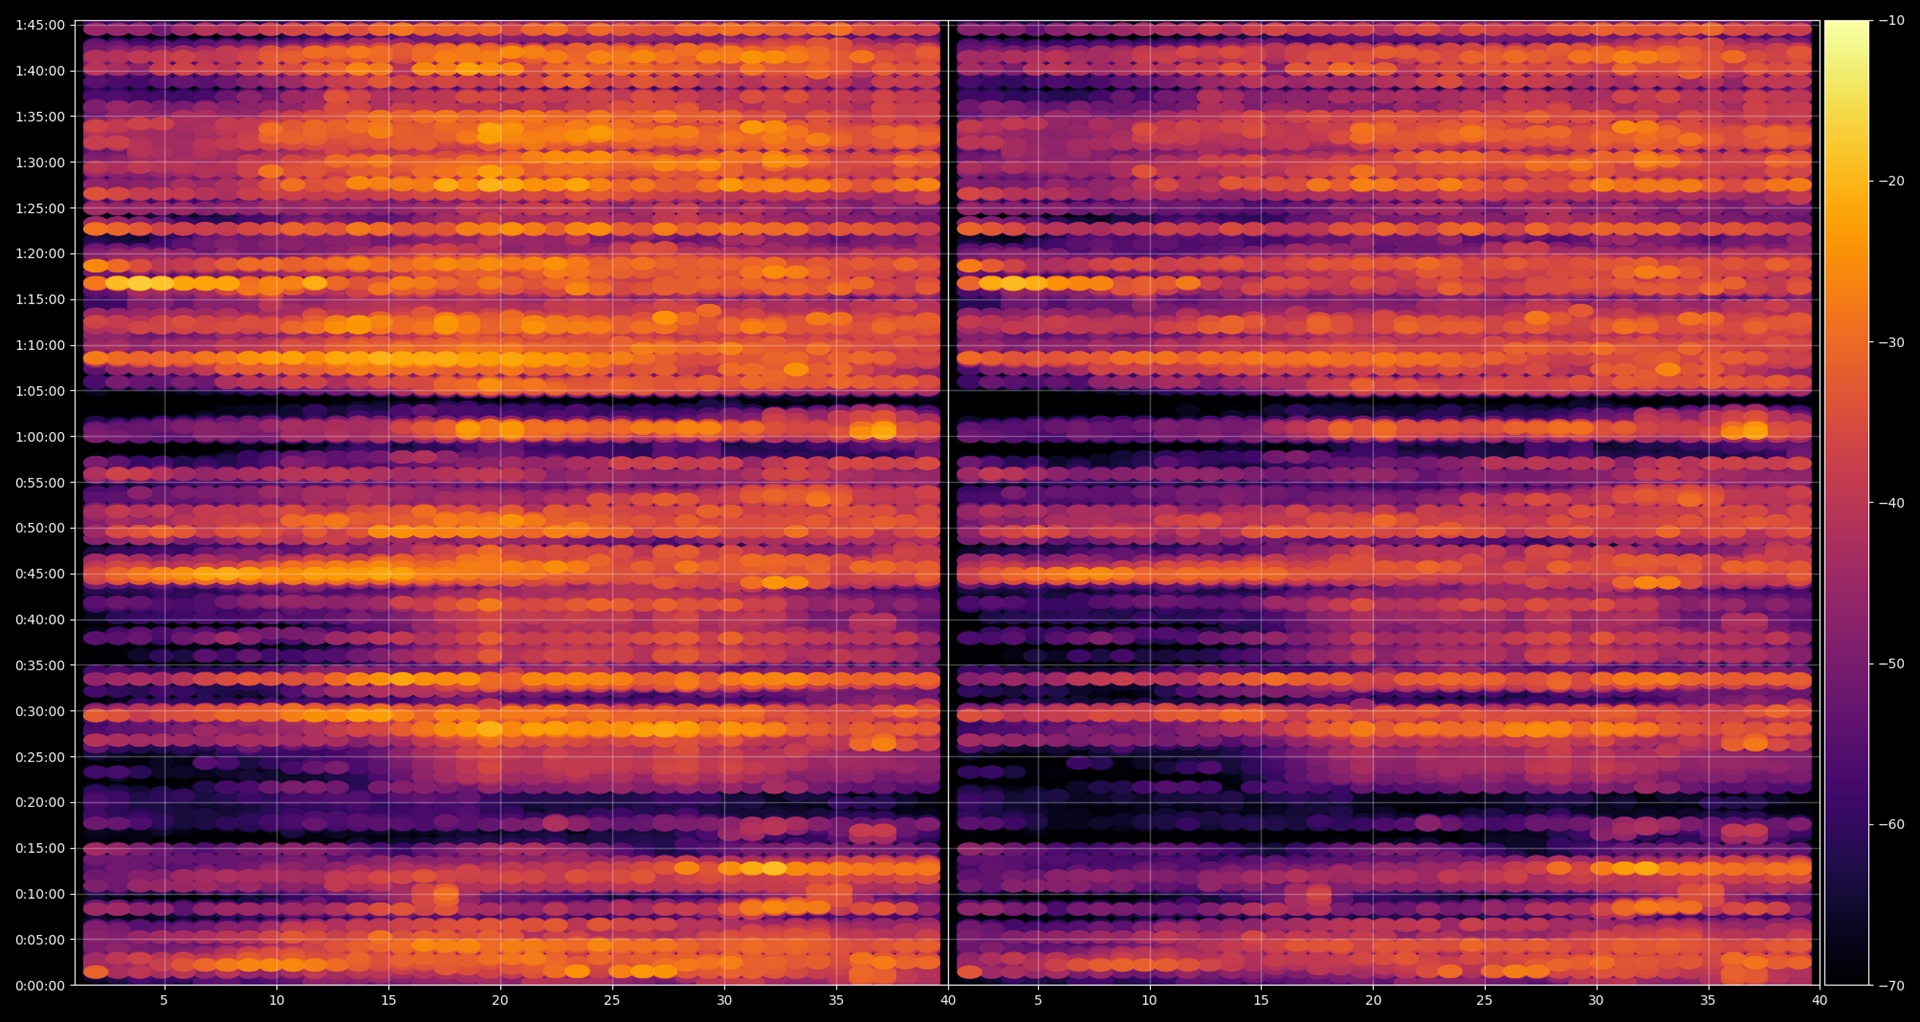Click x-axis label 25 under right heatmap
The image size is (1920, 1022).
pos(1484,1000)
